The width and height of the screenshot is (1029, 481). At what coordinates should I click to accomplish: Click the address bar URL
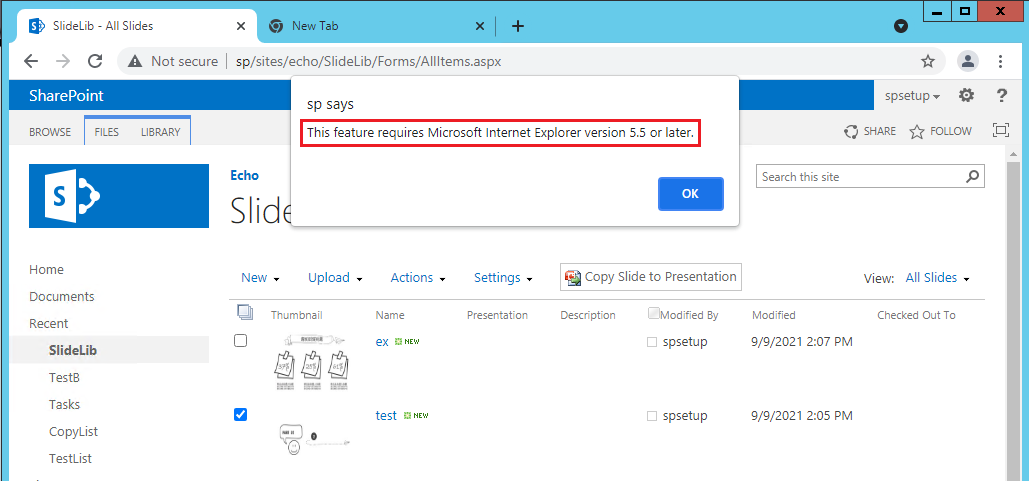(x=369, y=62)
